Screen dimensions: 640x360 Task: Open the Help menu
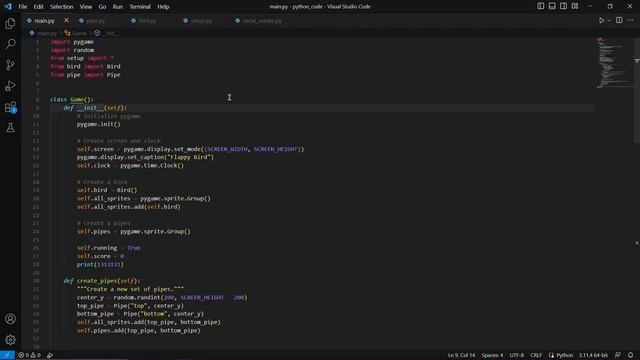coord(163,7)
